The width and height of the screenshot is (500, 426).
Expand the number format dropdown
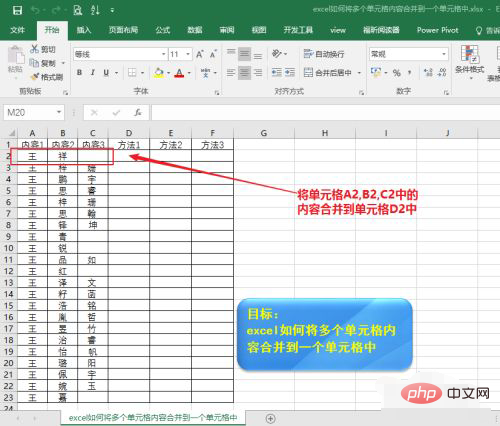pyautogui.click(x=444, y=54)
